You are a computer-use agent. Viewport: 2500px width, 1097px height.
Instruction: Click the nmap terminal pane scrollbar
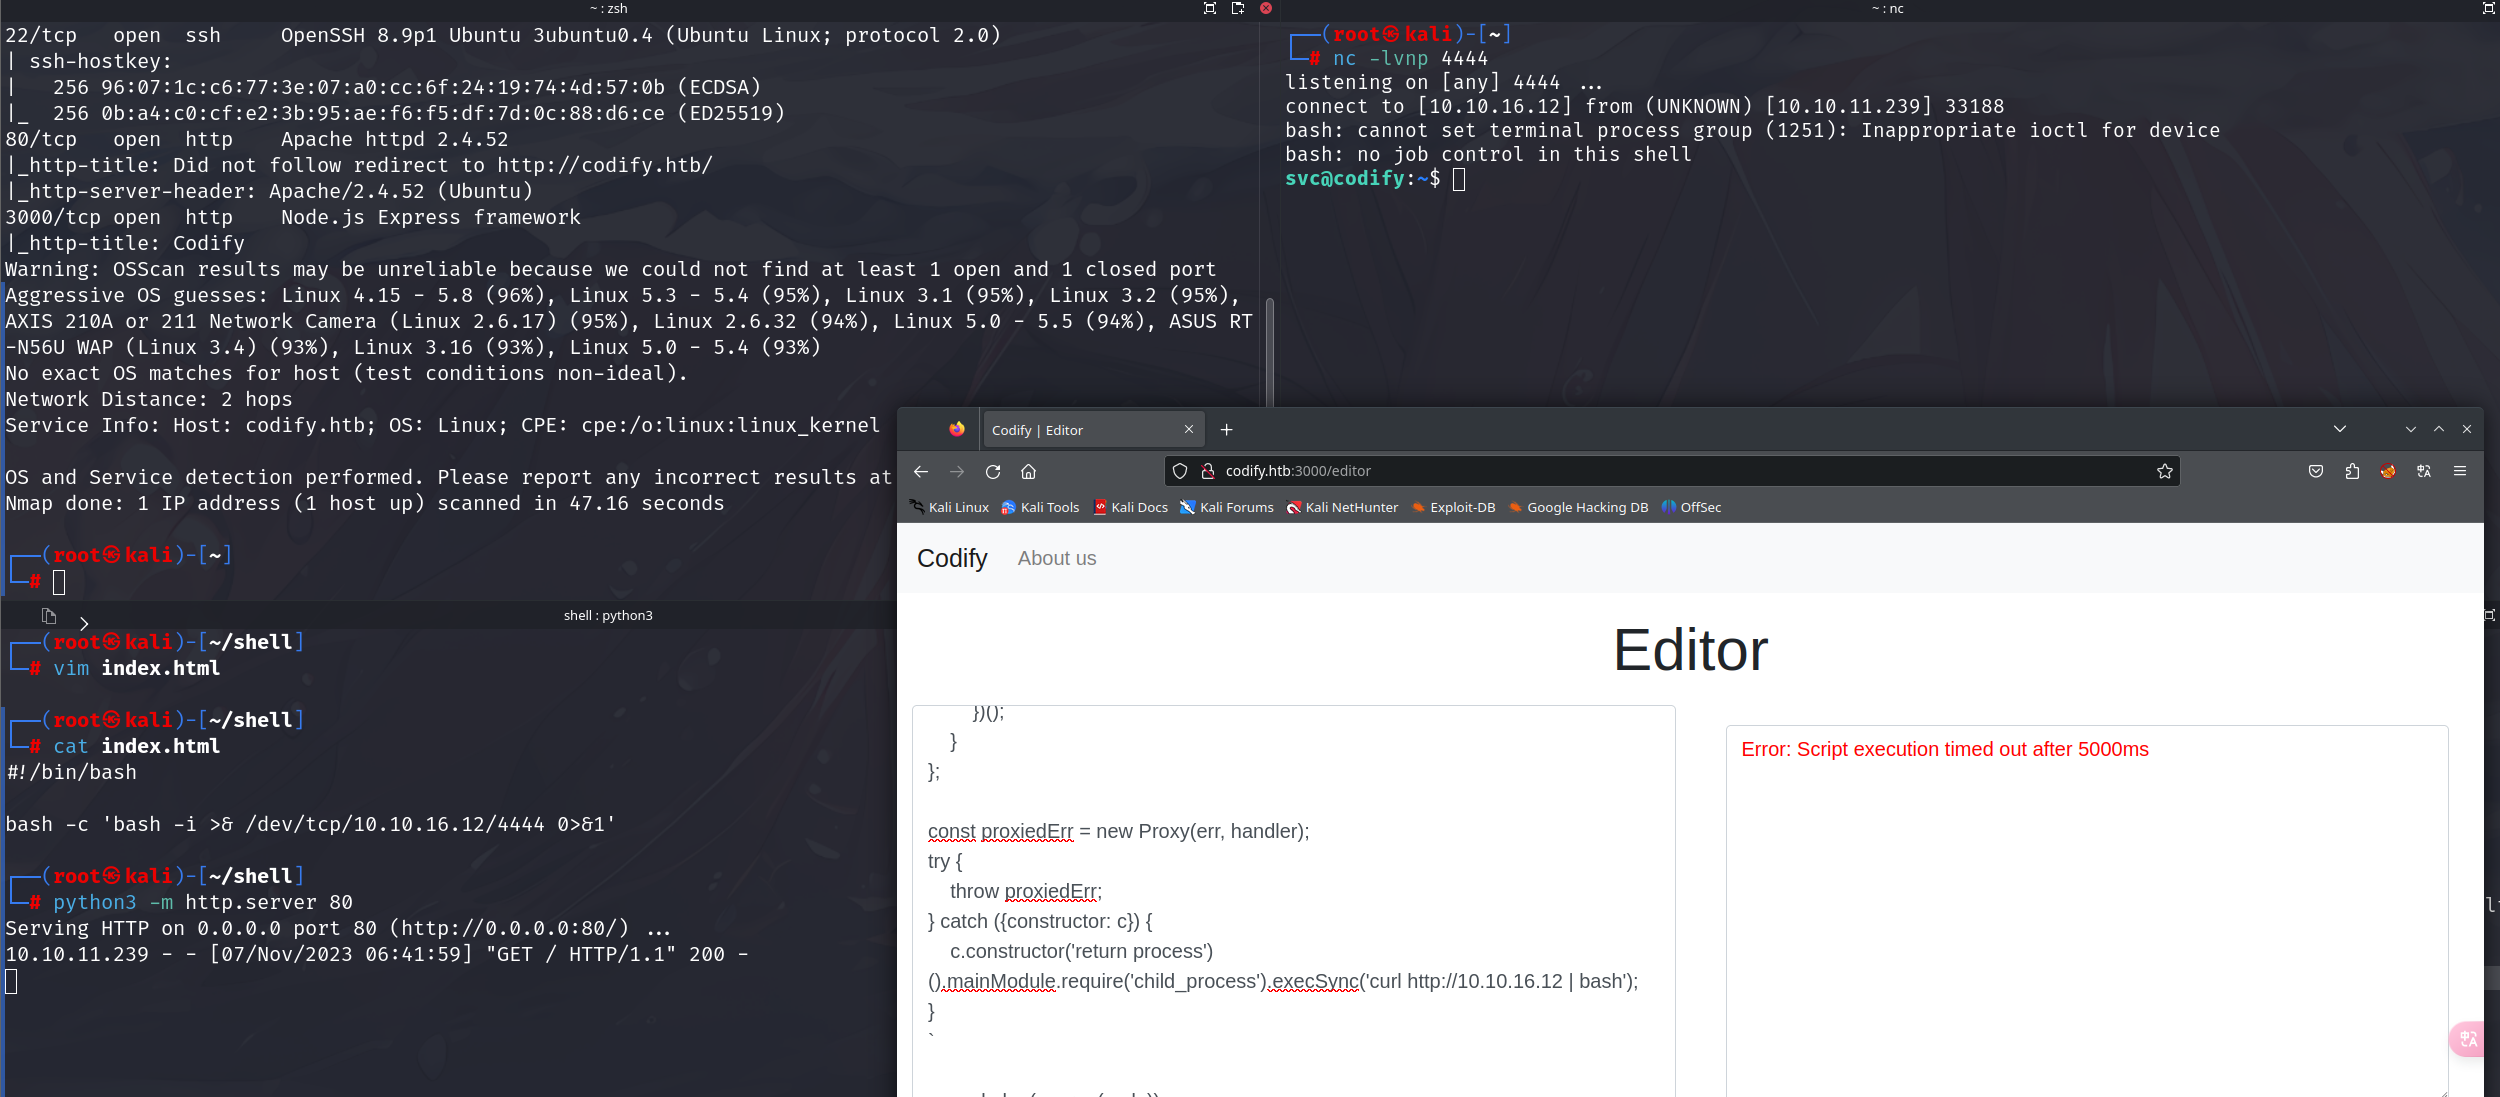(1269, 350)
